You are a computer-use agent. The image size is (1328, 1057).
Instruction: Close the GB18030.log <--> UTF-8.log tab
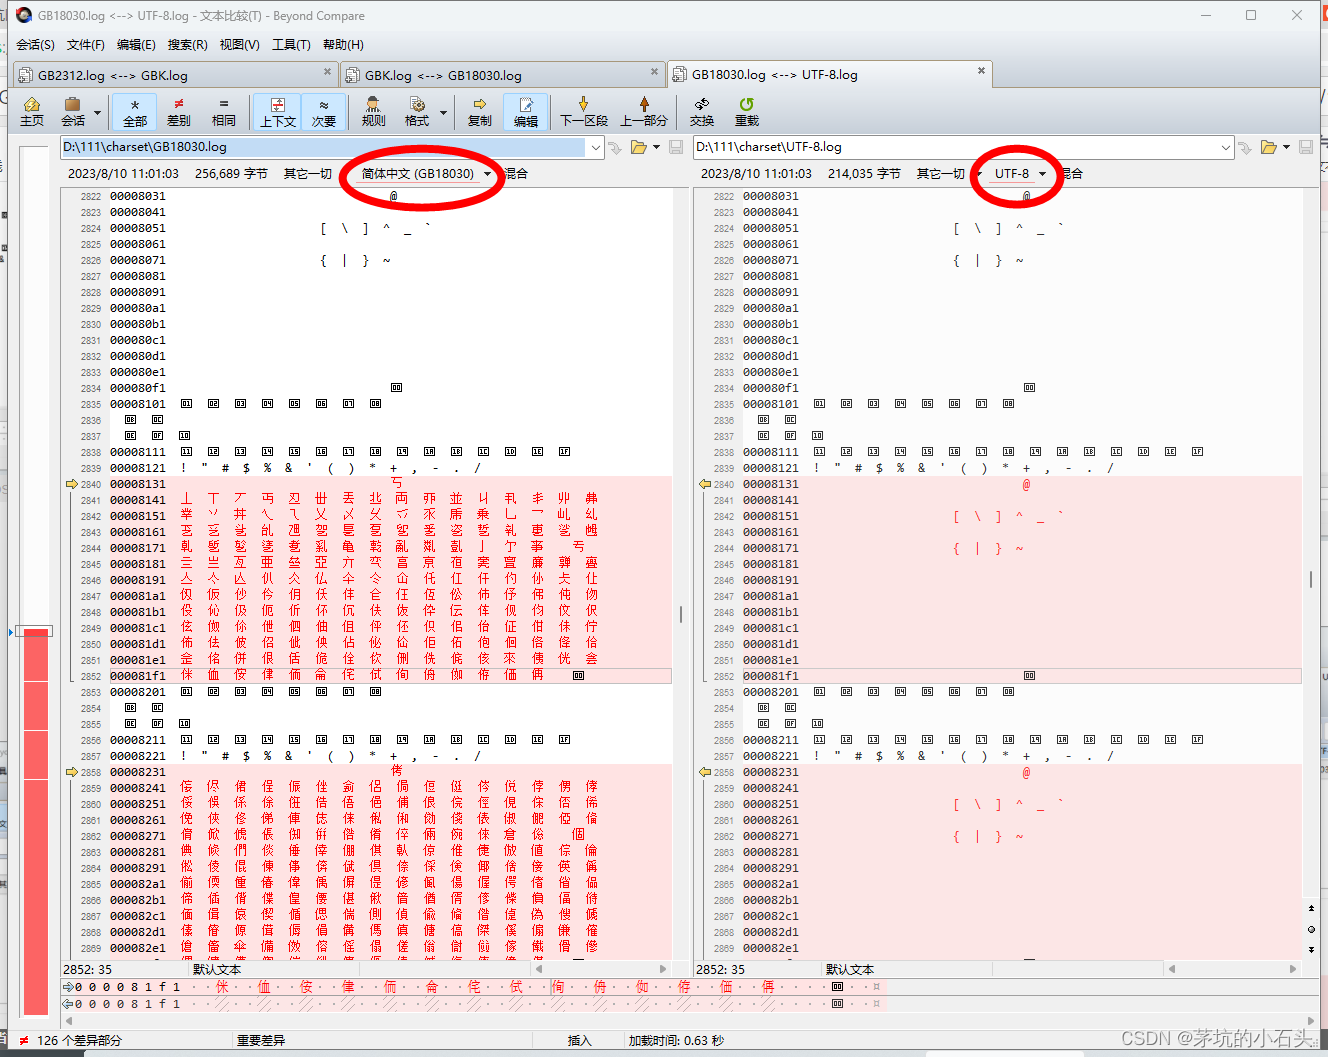pyautogui.click(x=981, y=70)
